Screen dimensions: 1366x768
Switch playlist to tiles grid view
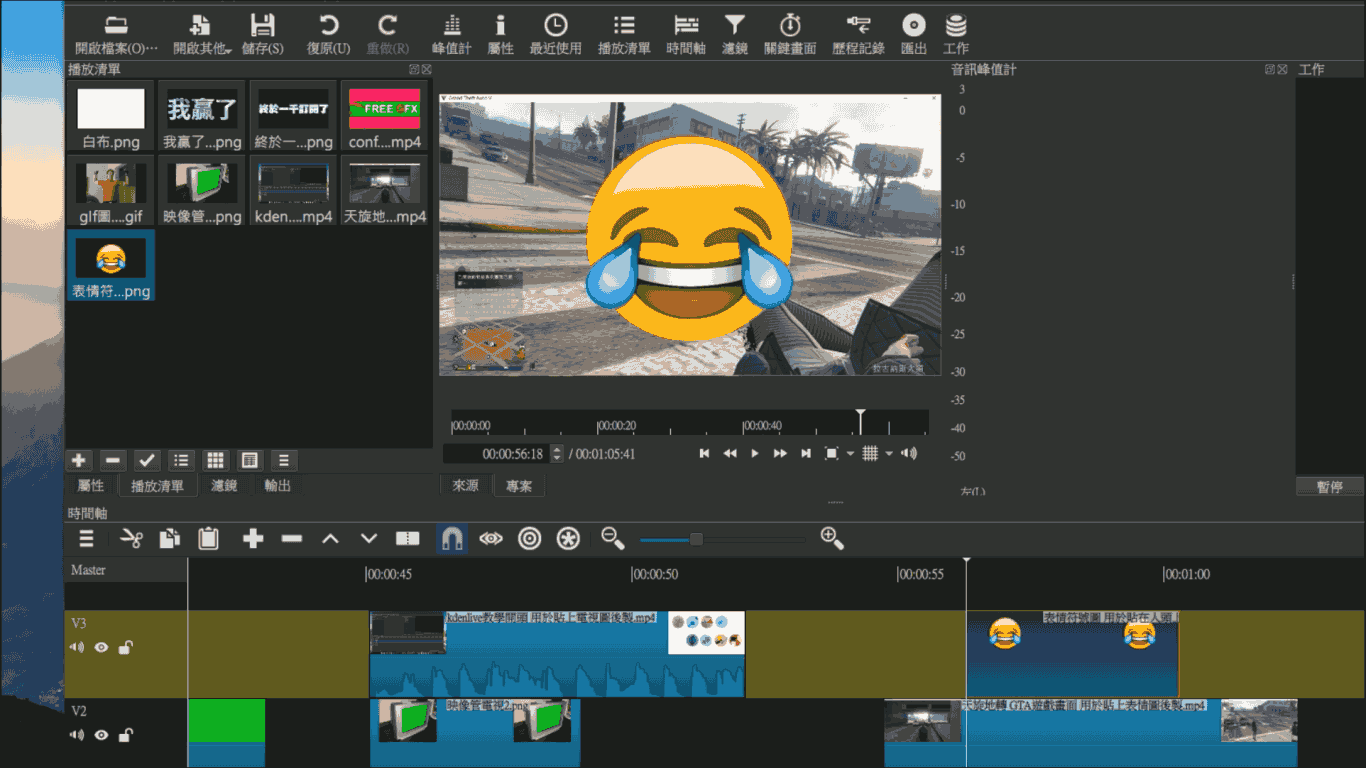(215, 460)
